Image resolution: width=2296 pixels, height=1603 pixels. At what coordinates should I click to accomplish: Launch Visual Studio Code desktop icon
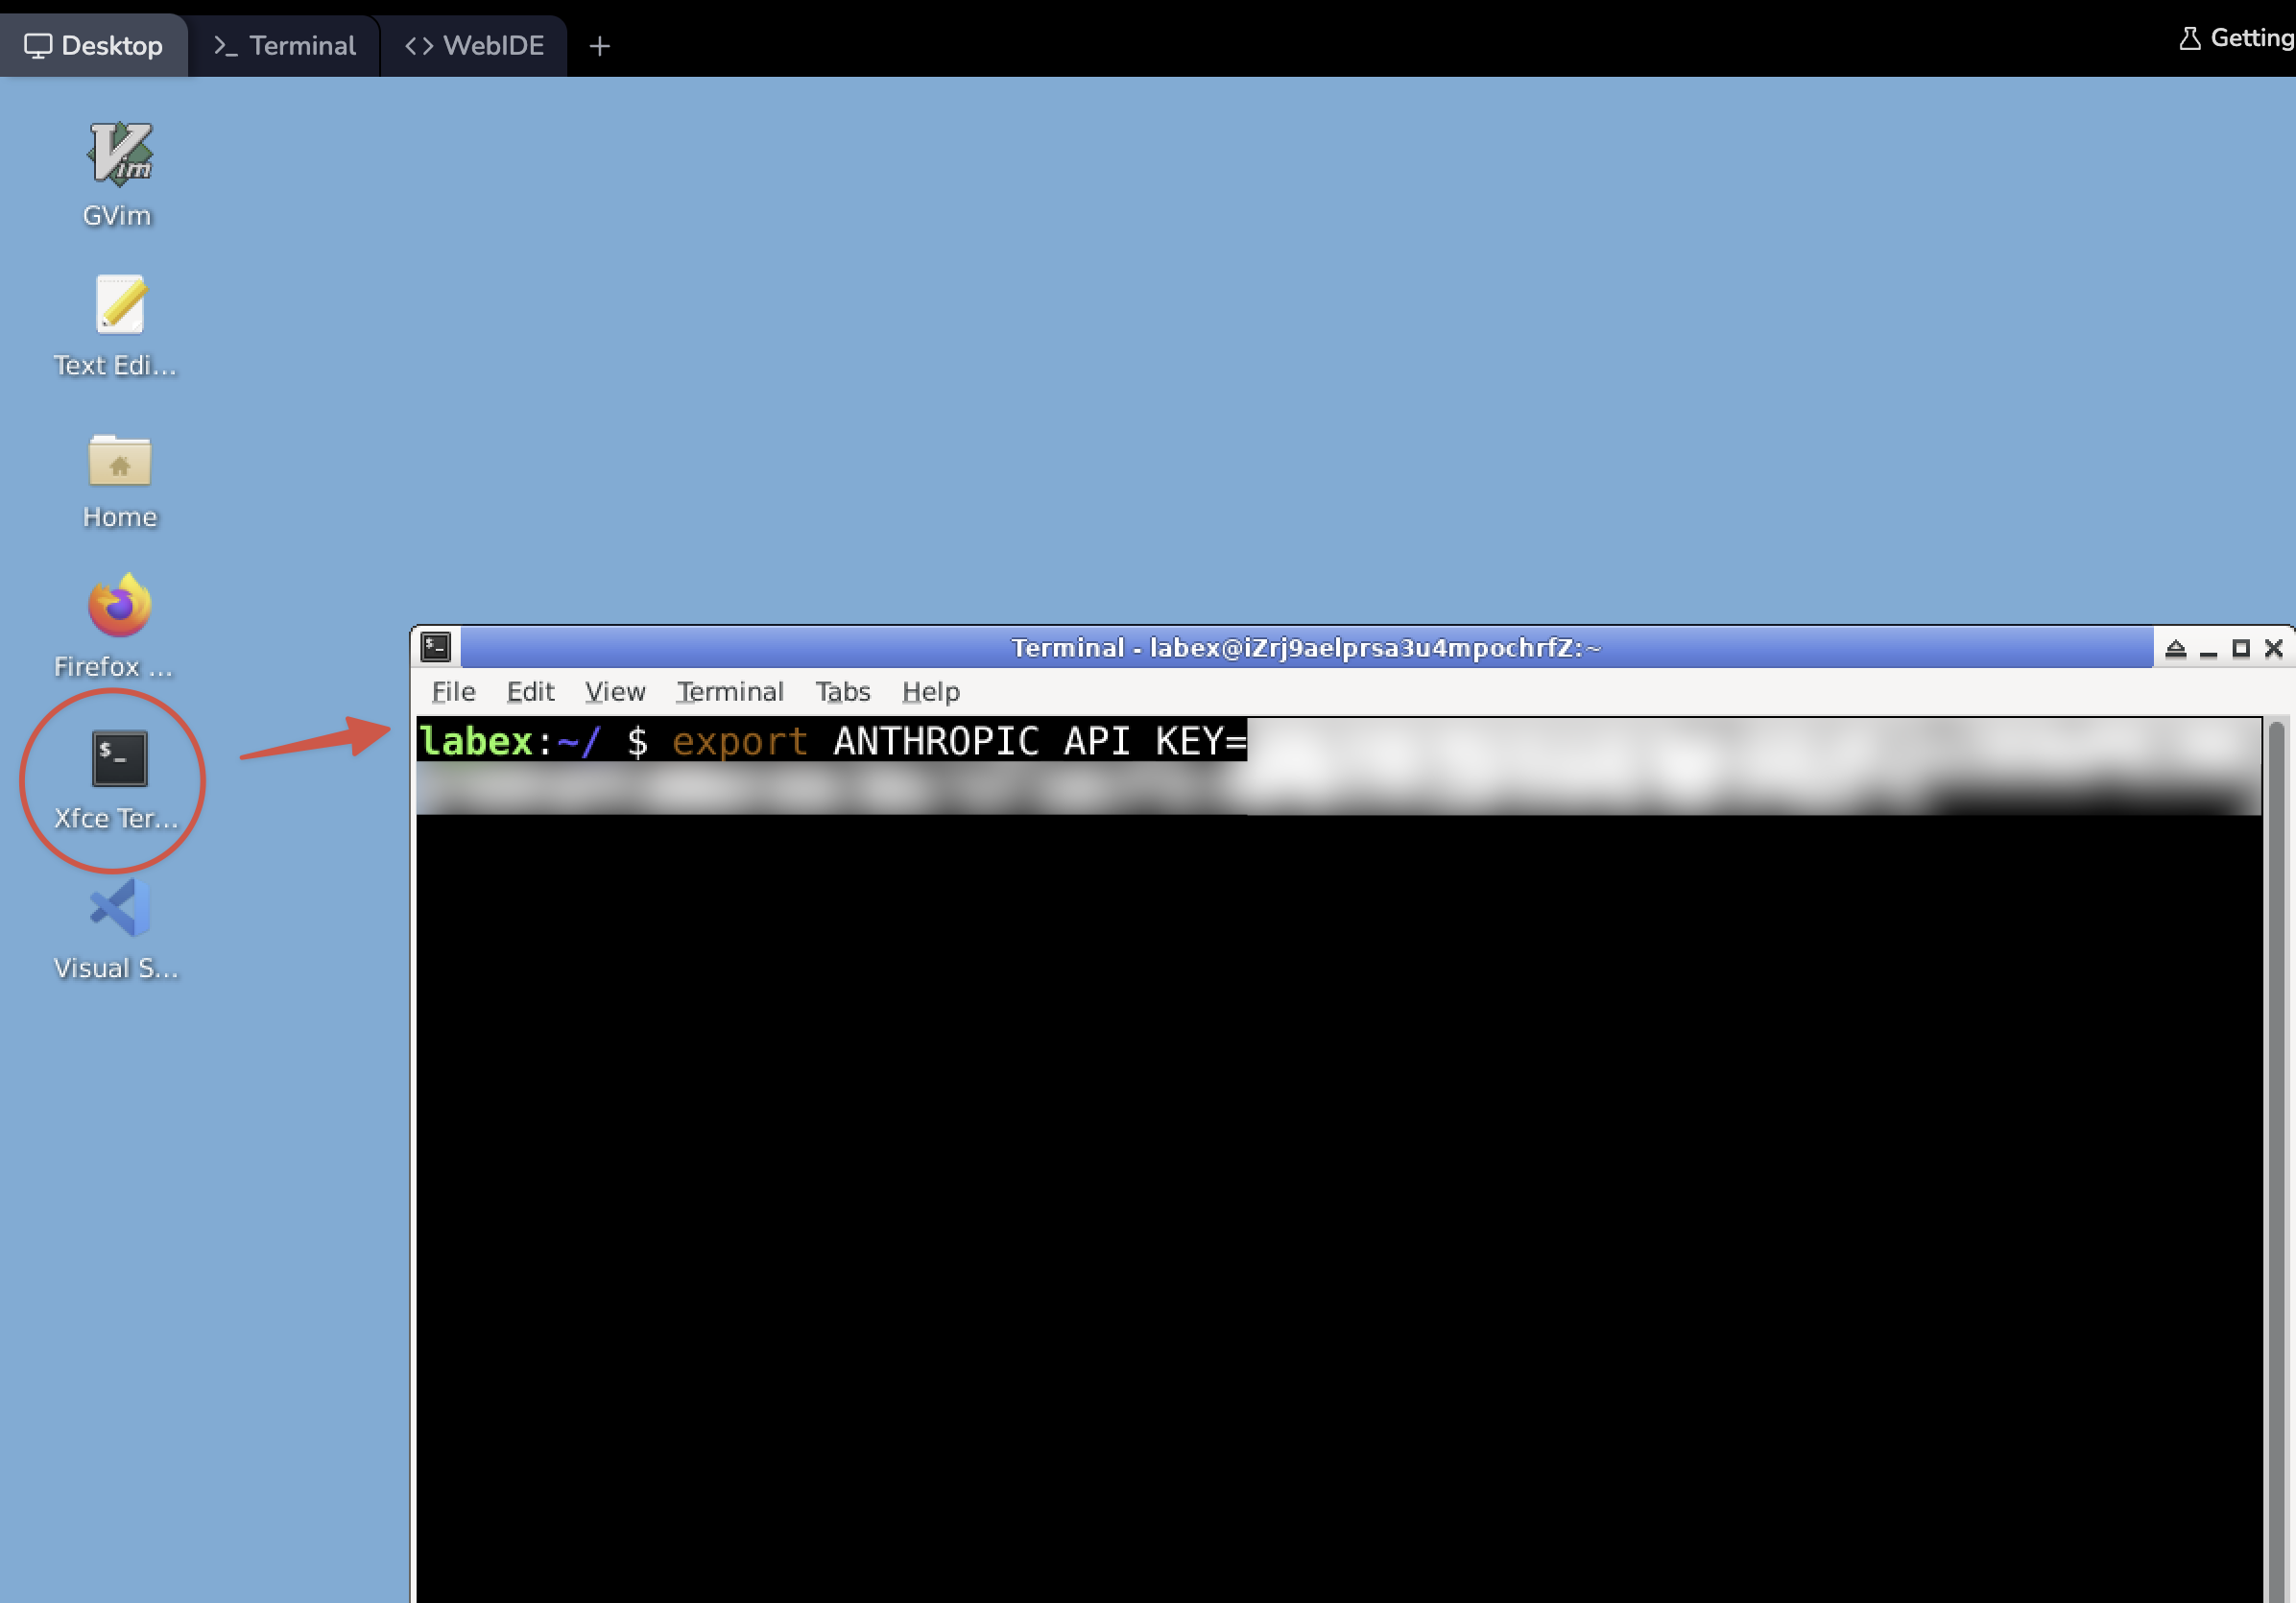(x=119, y=909)
